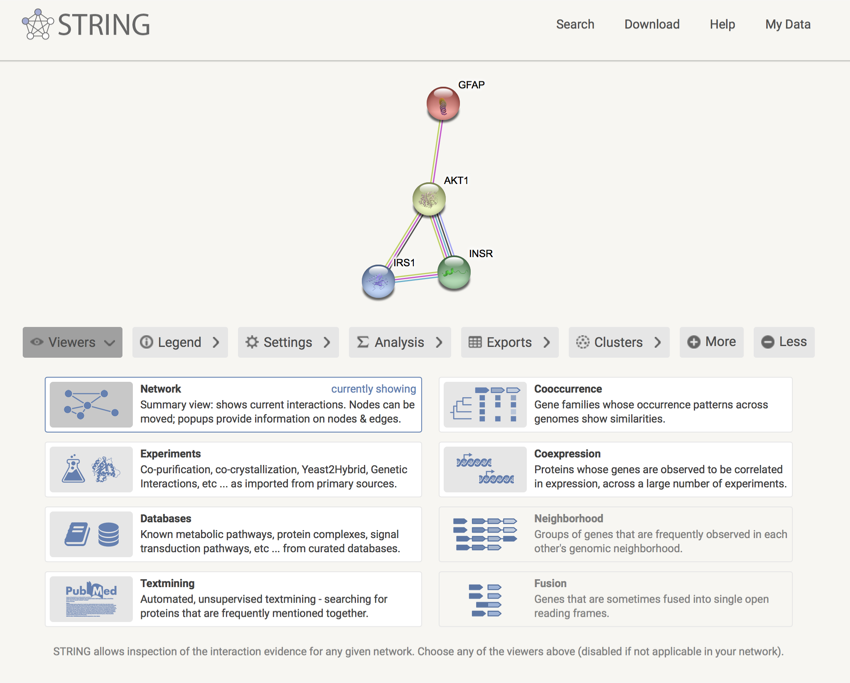The height and width of the screenshot is (683, 850).
Task: Click the STRING logo icon
Action: (38, 24)
